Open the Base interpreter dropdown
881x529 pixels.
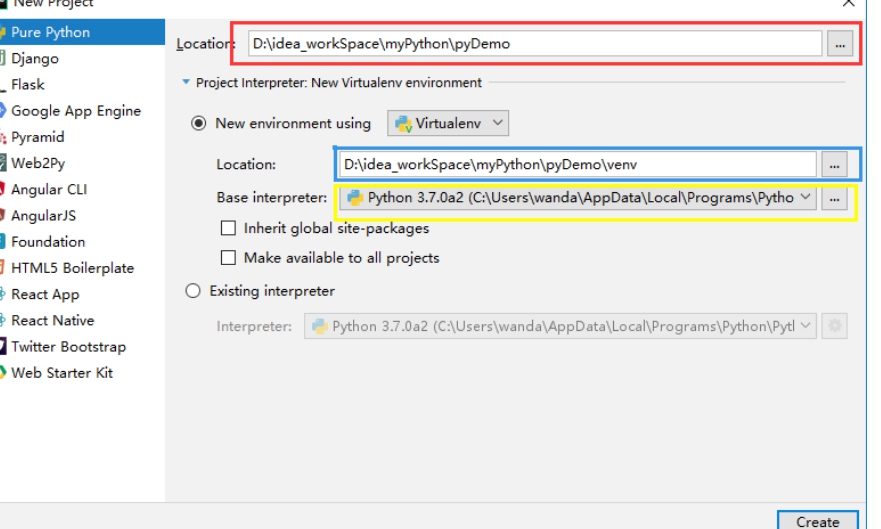coord(578,198)
